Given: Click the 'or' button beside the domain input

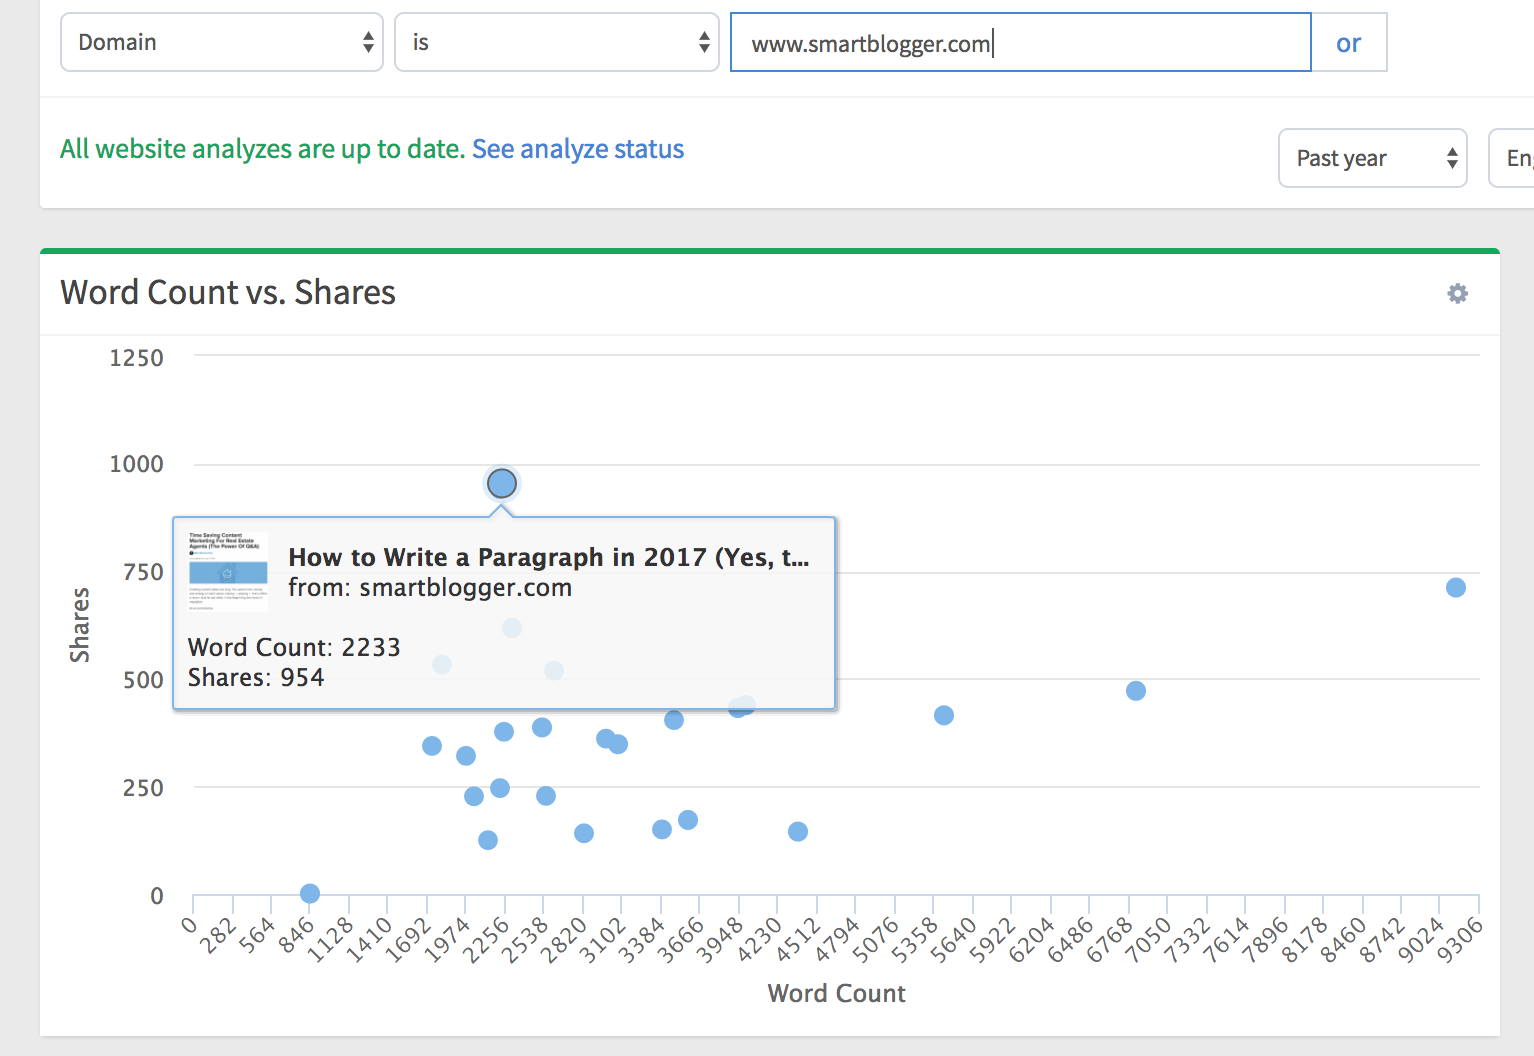Looking at the screenshot, I should 1349,42.
